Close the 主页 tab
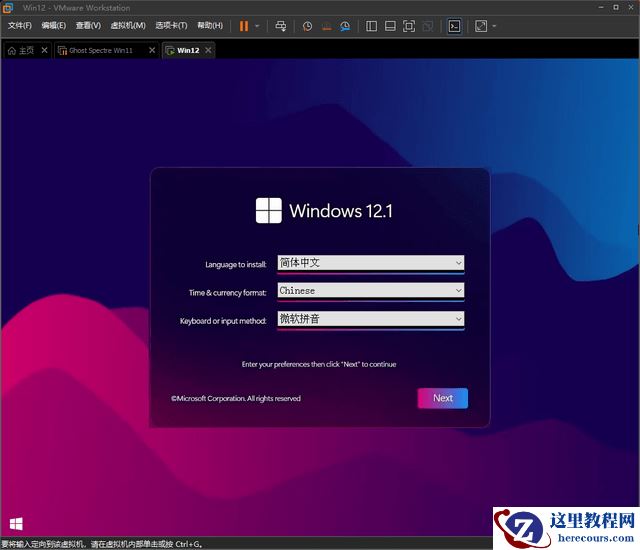The width and height of the screenshot is (640, 550). pyautogui.click(x=44, y=50)
